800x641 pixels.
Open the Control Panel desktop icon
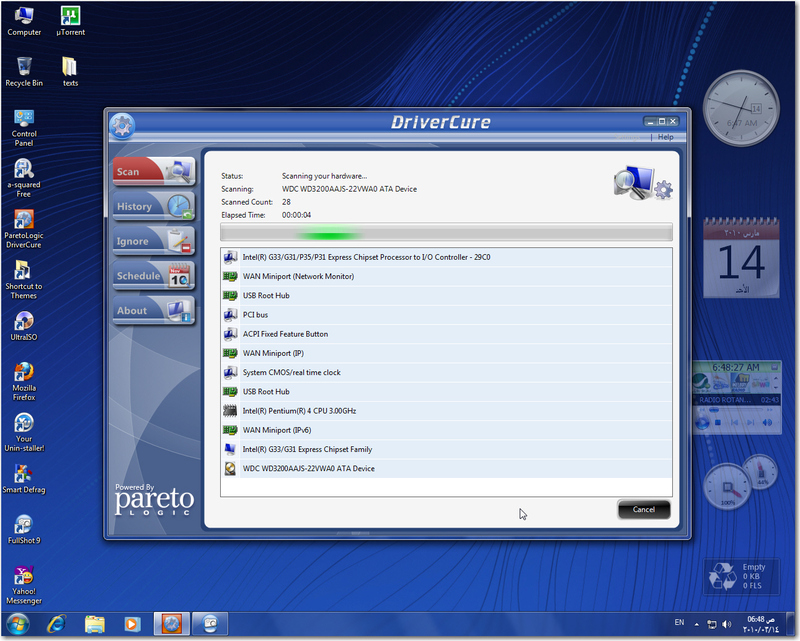coord(24,128)
